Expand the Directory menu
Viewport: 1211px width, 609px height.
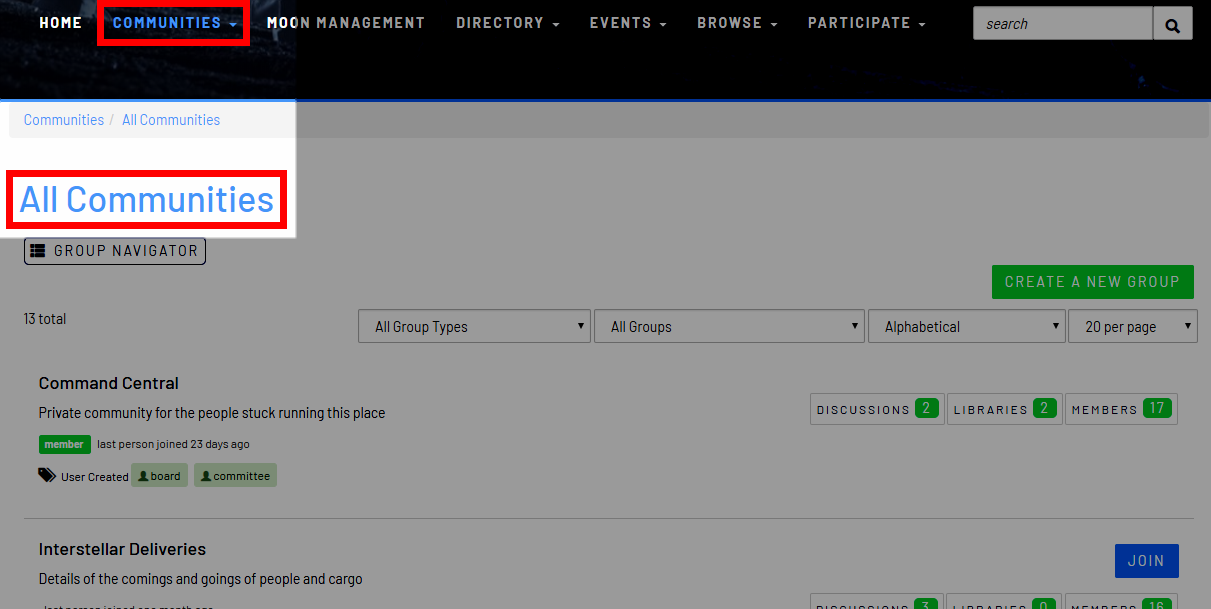508,23
